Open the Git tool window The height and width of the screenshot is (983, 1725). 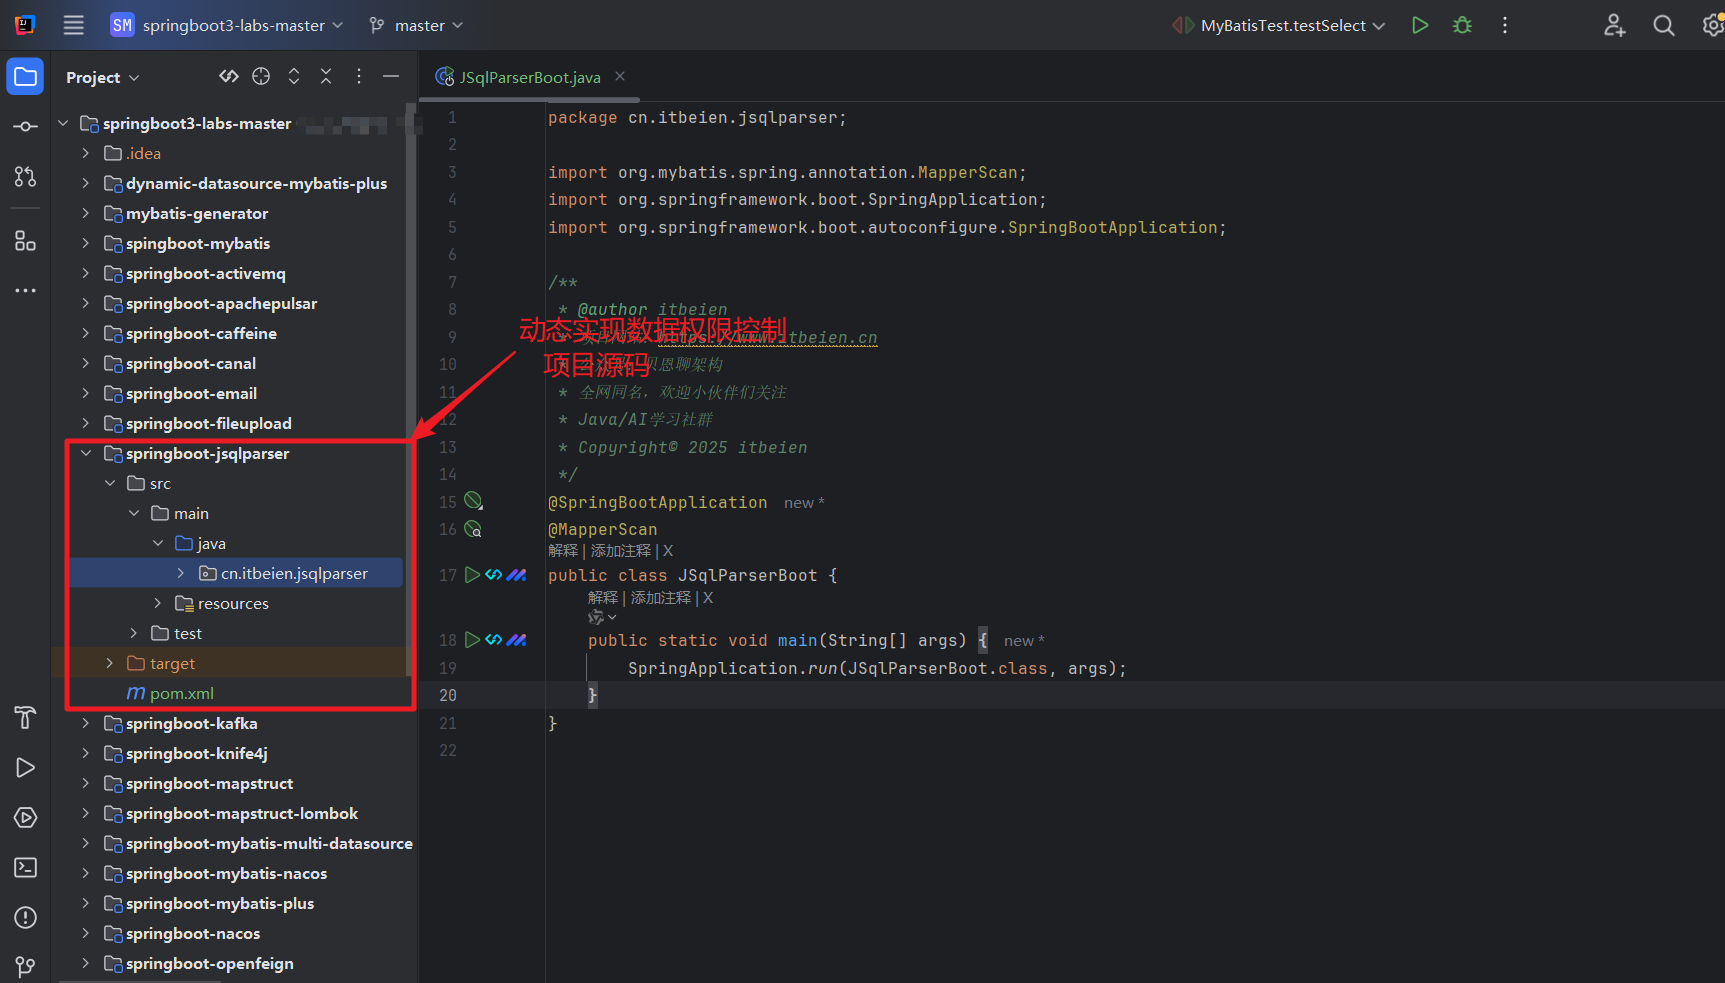pos(25,966)
